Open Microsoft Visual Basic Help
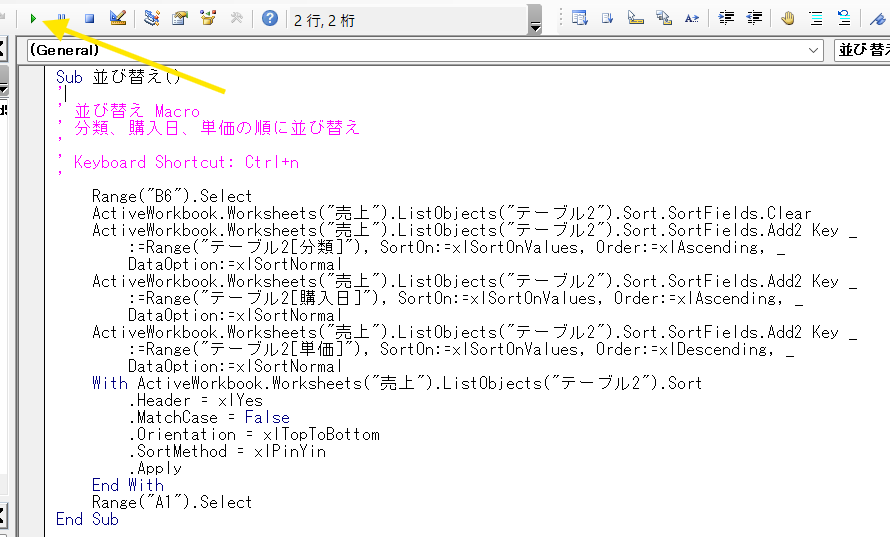This screenshot has width=890, height=537. [x=270, y=18]
